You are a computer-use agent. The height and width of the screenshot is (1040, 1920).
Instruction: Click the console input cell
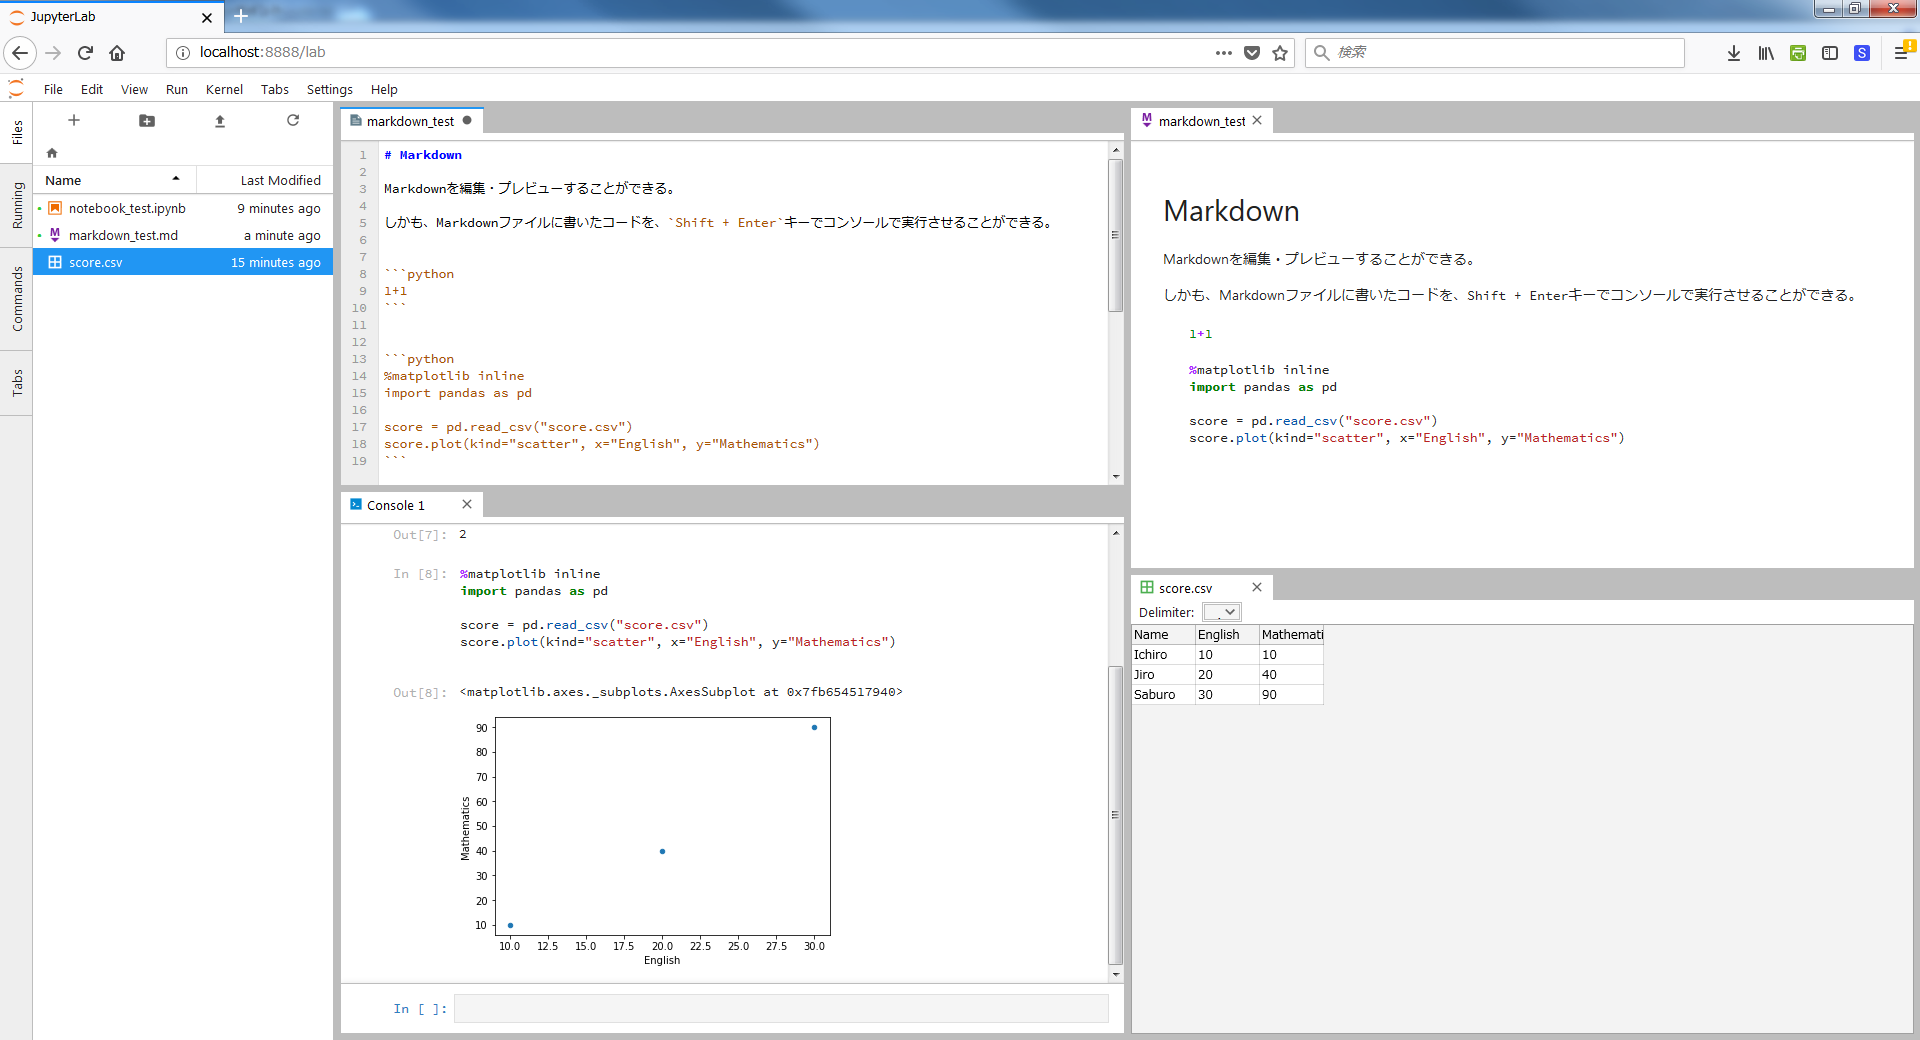pos(781,1008)
